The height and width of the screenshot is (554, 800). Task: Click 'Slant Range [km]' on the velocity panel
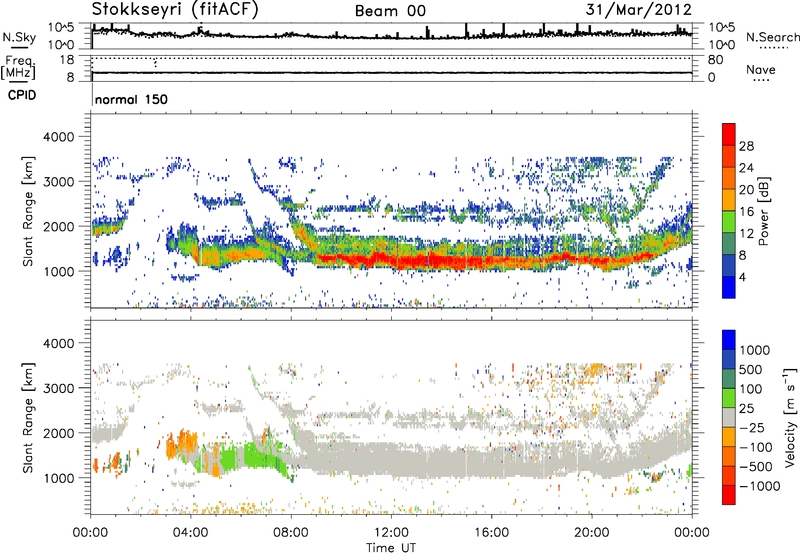[x=28, y=417]
